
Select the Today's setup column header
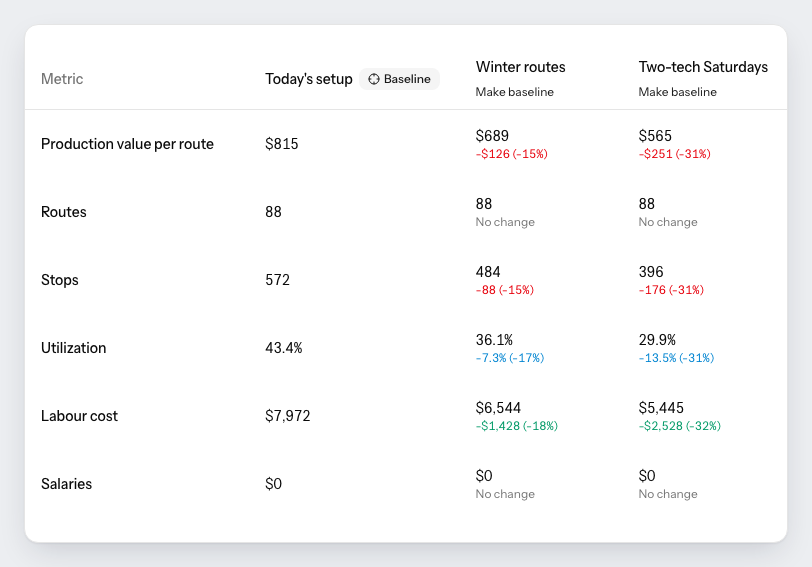tap(309, 79)
